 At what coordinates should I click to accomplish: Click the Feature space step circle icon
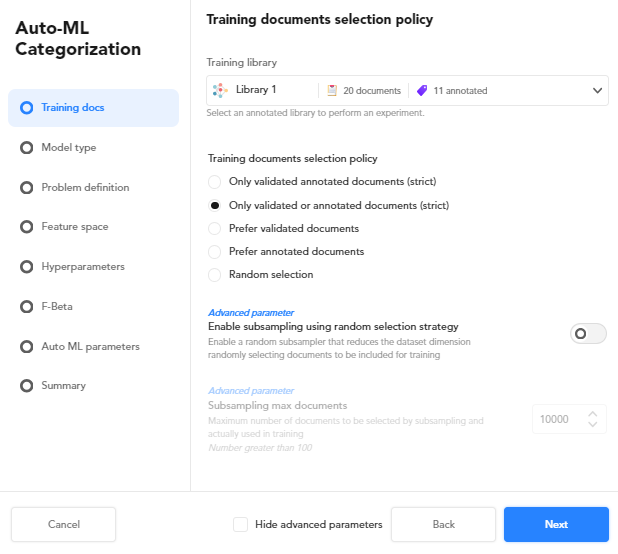click(26, 227)
